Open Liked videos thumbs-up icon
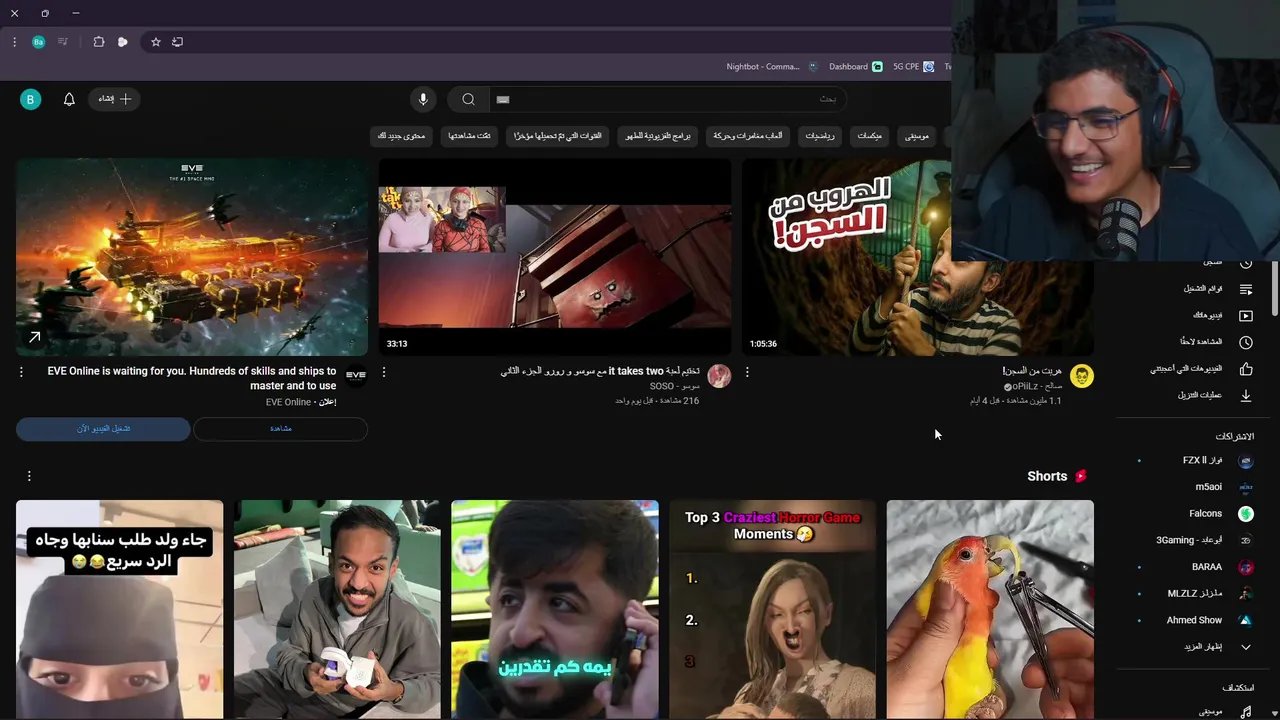 [x=1246, y=368]
